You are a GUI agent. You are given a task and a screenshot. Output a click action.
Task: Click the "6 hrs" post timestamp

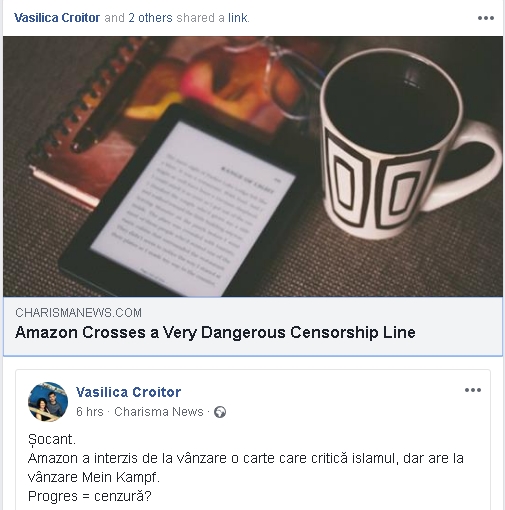(x=90, y=412)
